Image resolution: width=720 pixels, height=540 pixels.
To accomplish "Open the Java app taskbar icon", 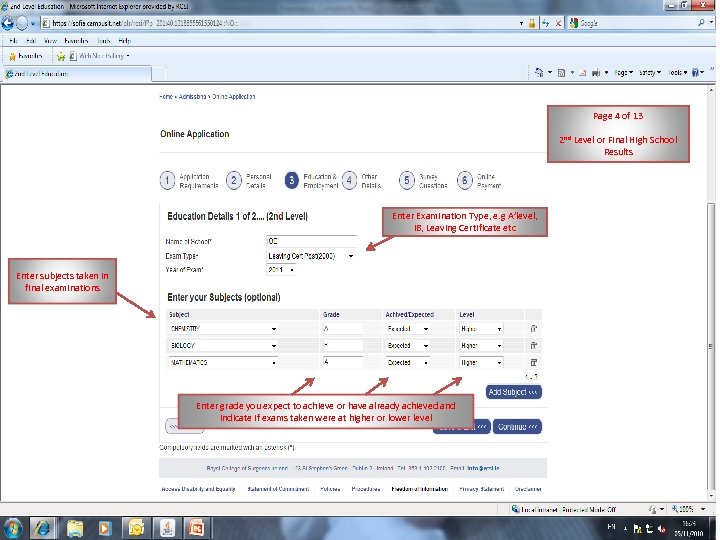I will (167, 528).
